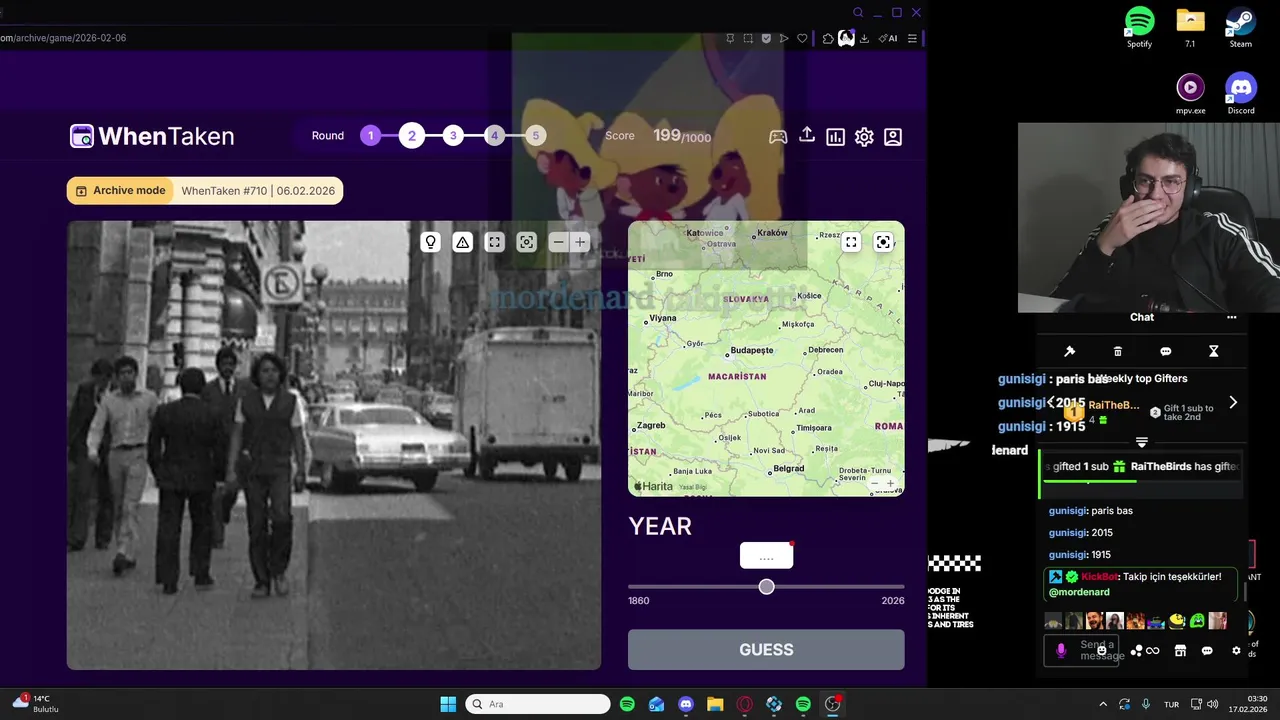Viewport: 1280px width, 720px height.
Task: Click the street photo to guess
Action: click(x=334, y=445)
